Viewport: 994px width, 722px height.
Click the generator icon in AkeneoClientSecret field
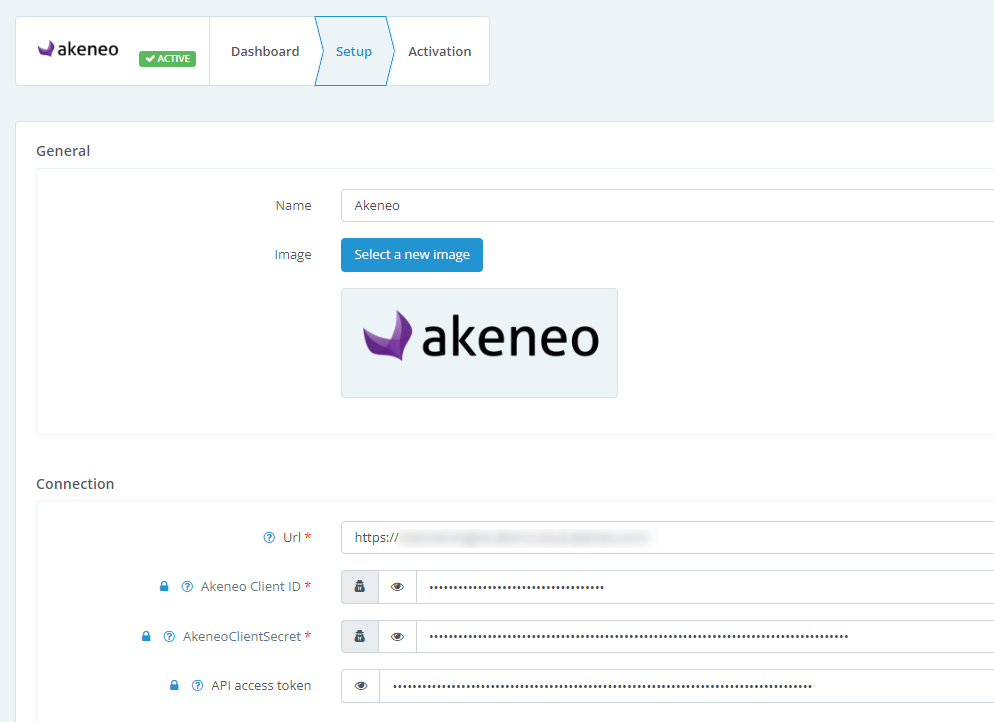click(x=359, y=636)
